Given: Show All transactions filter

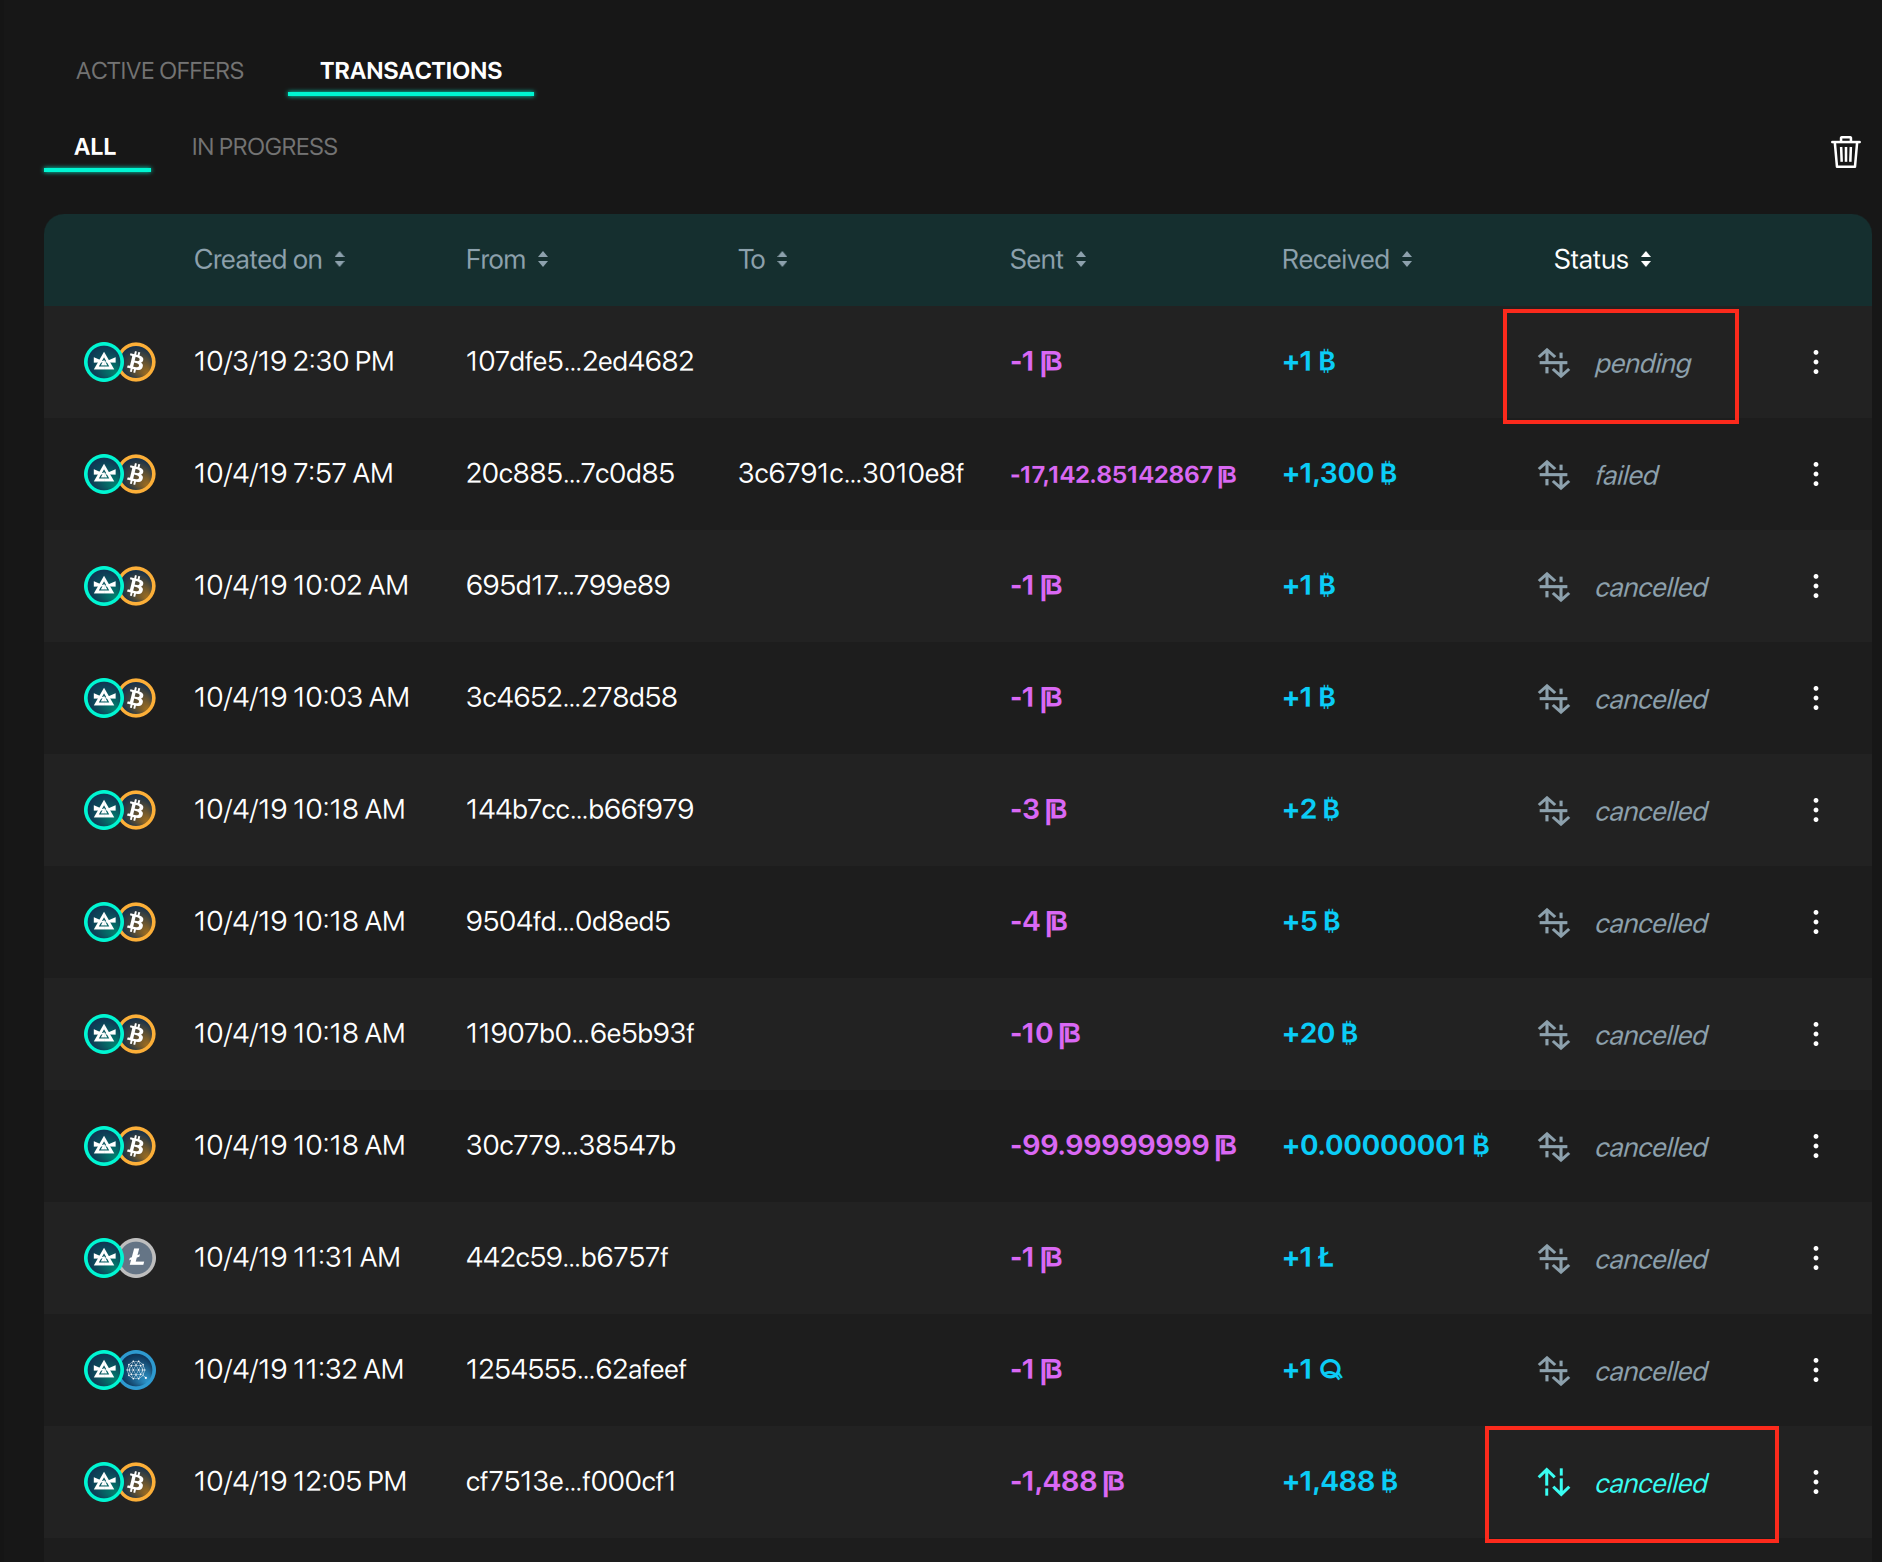Looking at the screenshot, I should (95, 147).
